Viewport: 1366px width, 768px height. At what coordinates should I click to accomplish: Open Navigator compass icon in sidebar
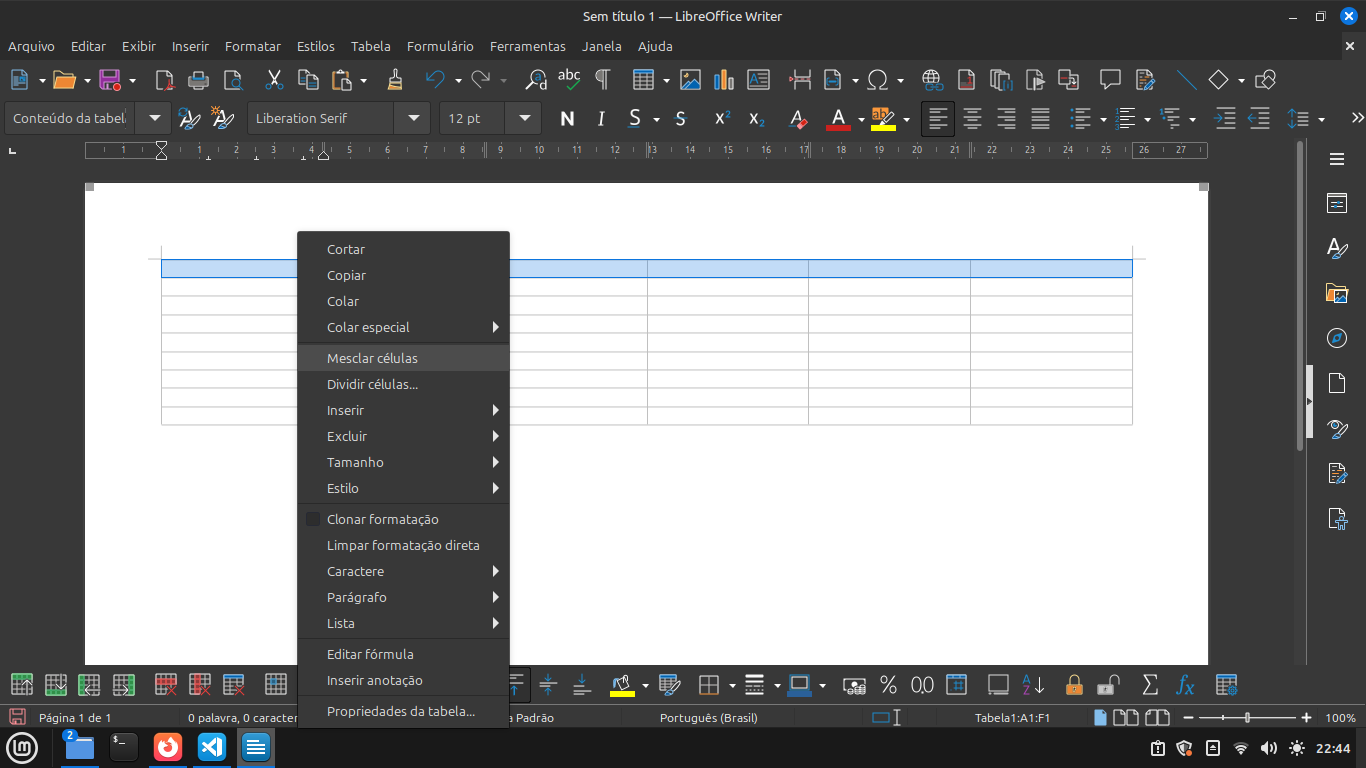click(1337, 338)
